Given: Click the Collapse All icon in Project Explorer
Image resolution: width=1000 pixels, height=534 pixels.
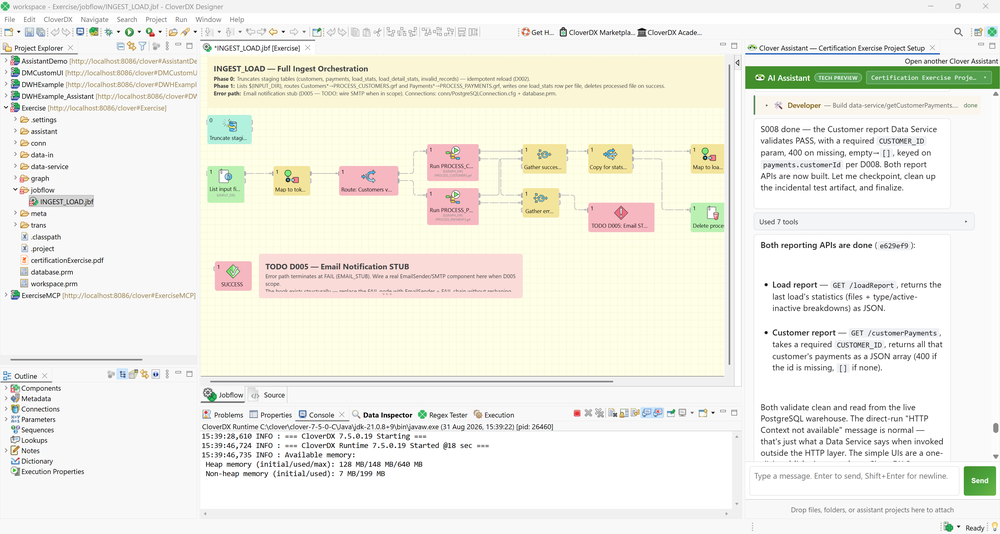Looking at the screenshot, I should [x=121, y=47].
